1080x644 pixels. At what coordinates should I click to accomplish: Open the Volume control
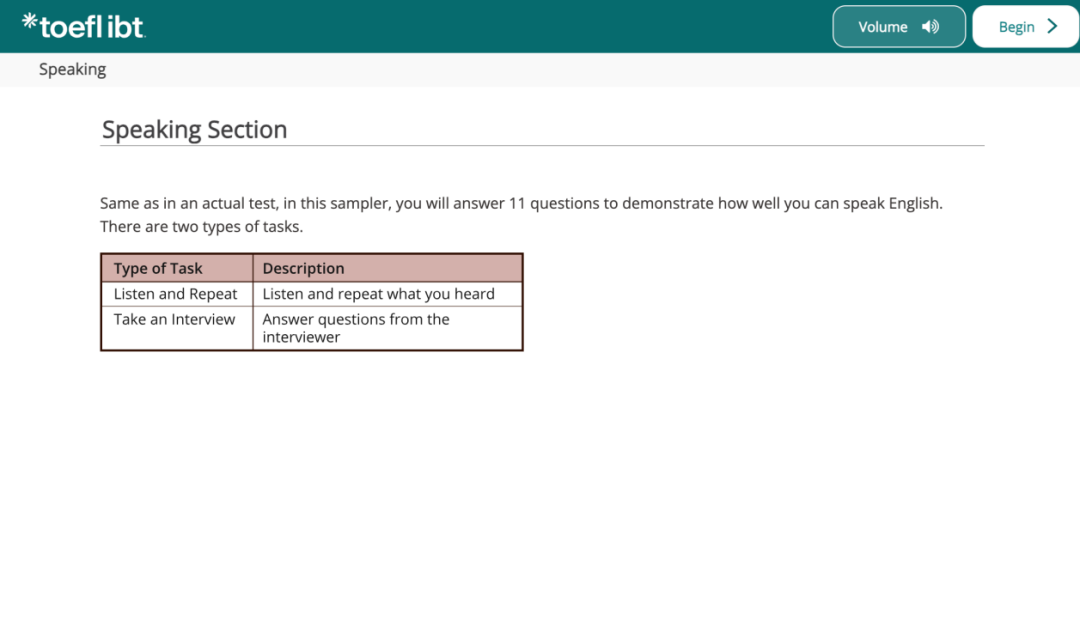pos(898,27)
